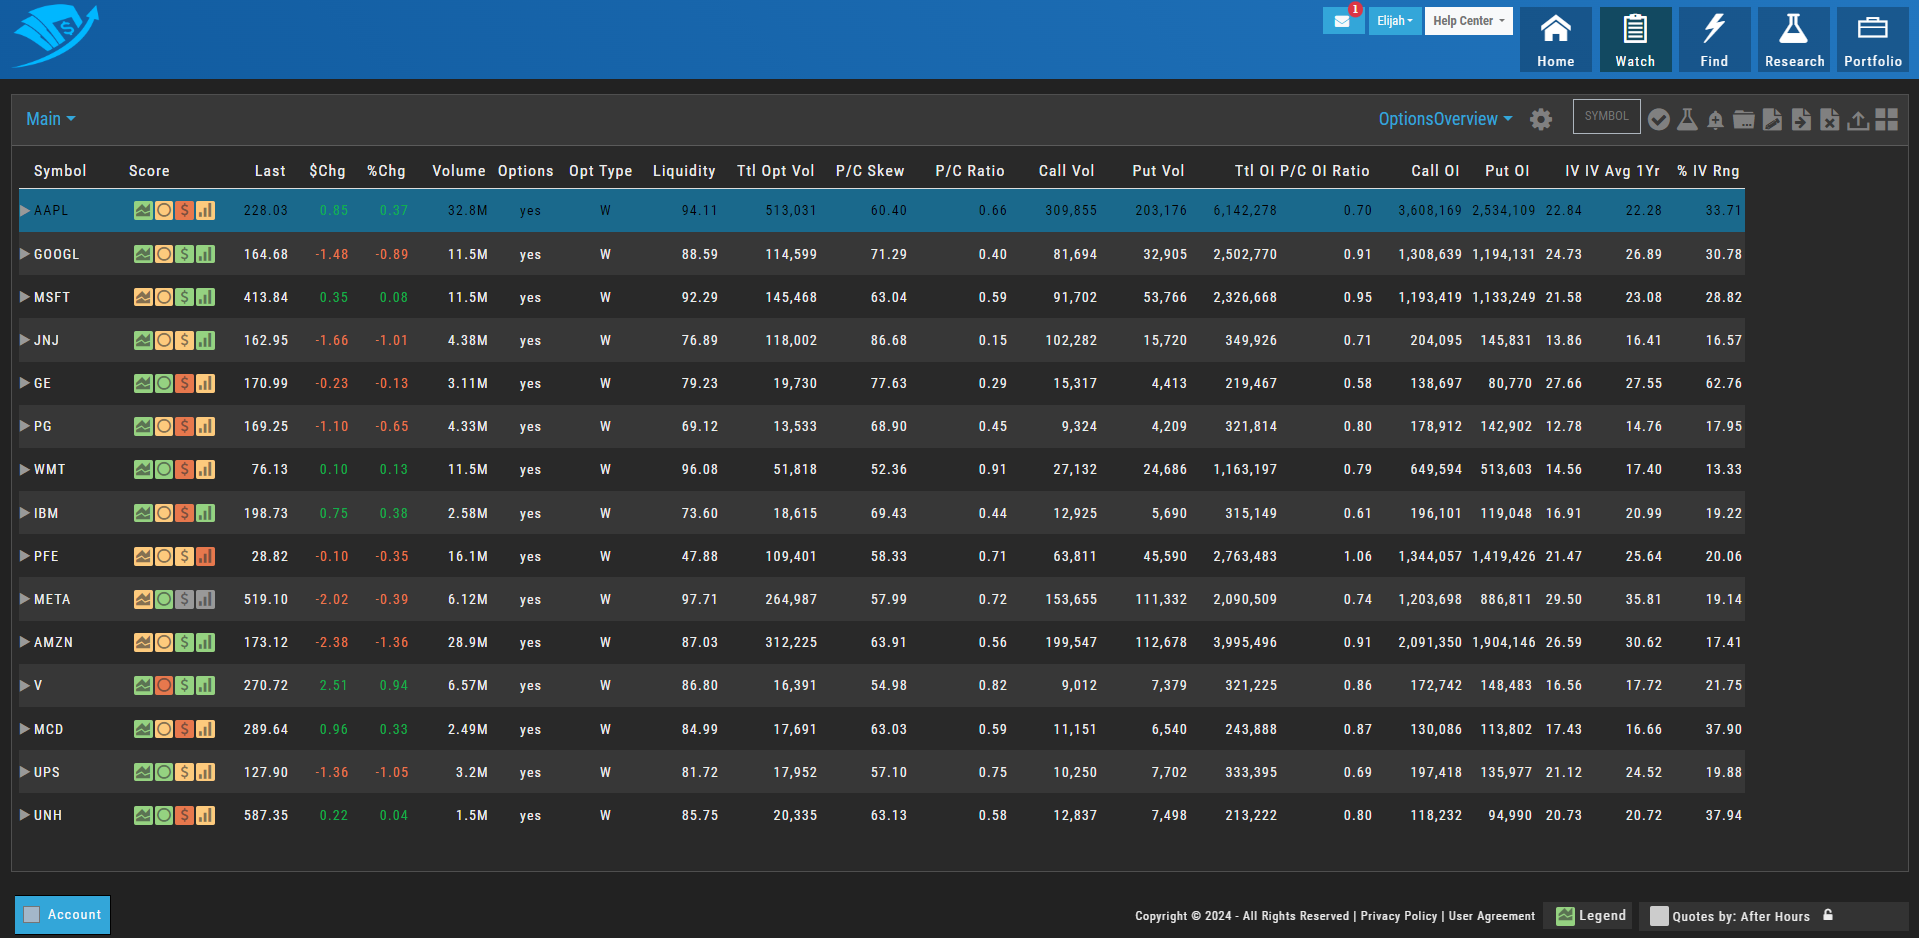Toggle the Account checkbox button

tap(62, 915)
